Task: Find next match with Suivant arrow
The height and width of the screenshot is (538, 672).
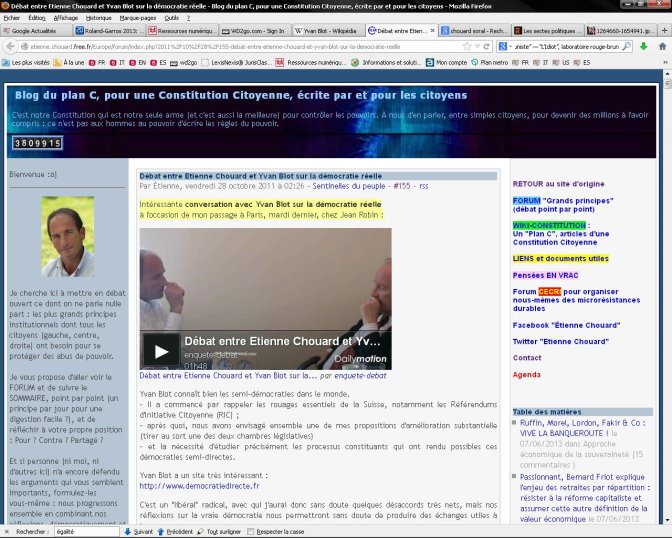Action: click(x=138, y=532)
